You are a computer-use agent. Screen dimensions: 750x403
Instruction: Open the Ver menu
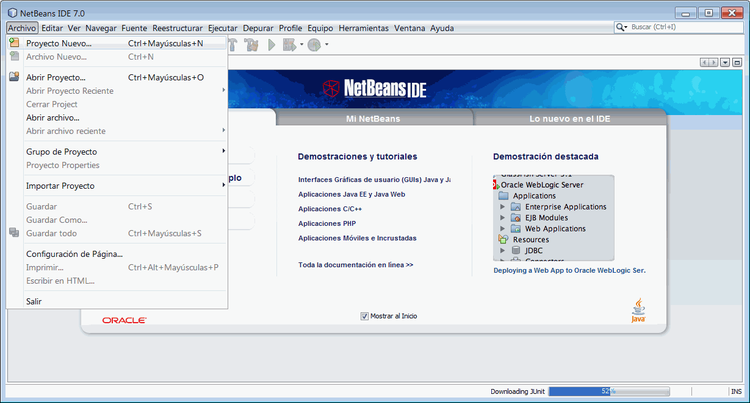click(74, 28)
